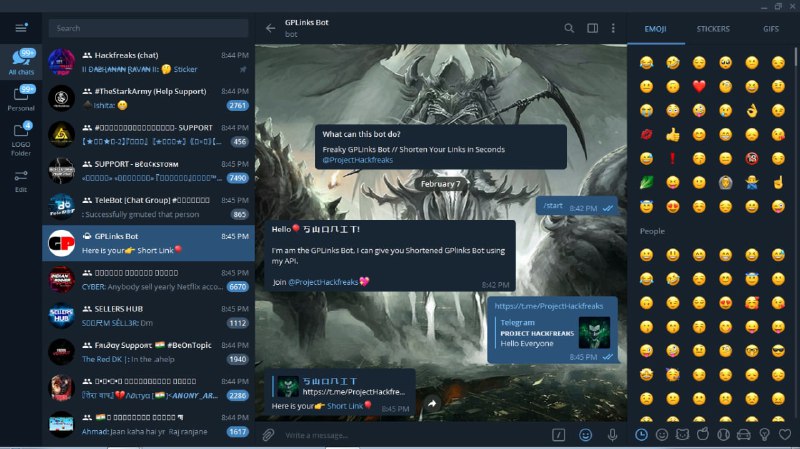The width and height of the screenshot is (800, 449).
Task: Jump to objects lightbulb emoji category
Action: [764, 435]
